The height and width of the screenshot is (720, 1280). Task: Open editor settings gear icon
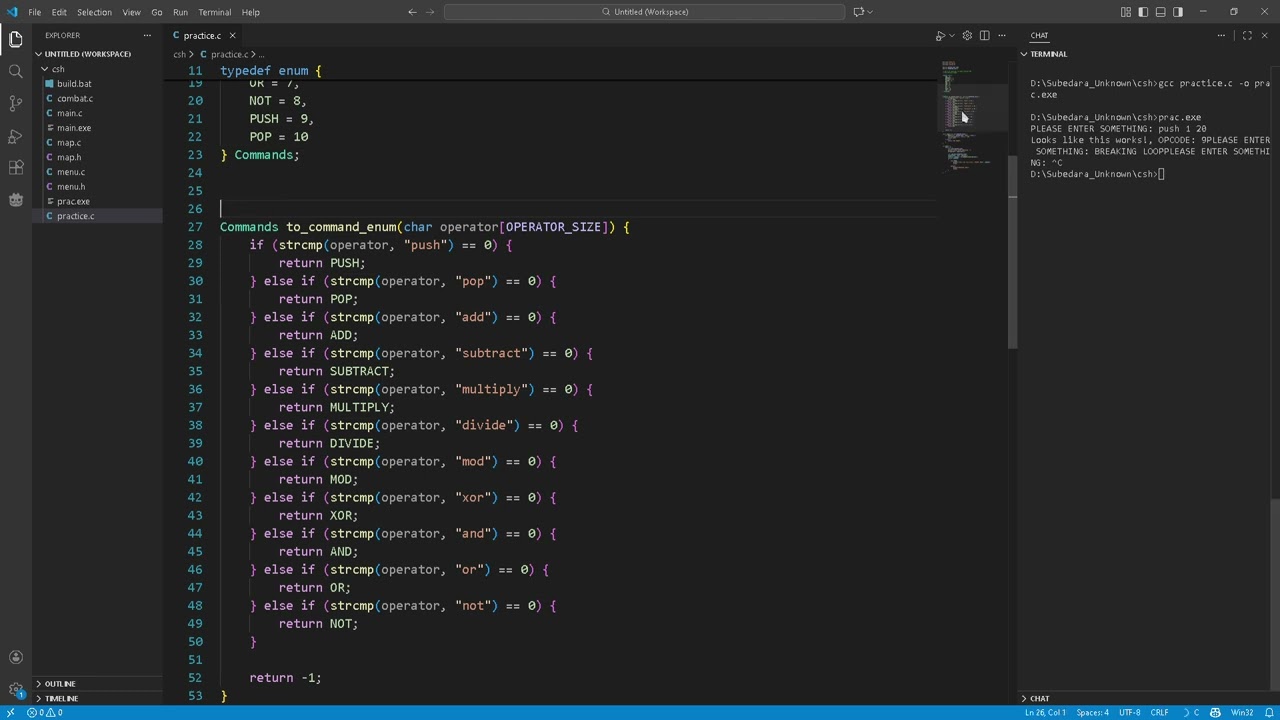[967, 36]
